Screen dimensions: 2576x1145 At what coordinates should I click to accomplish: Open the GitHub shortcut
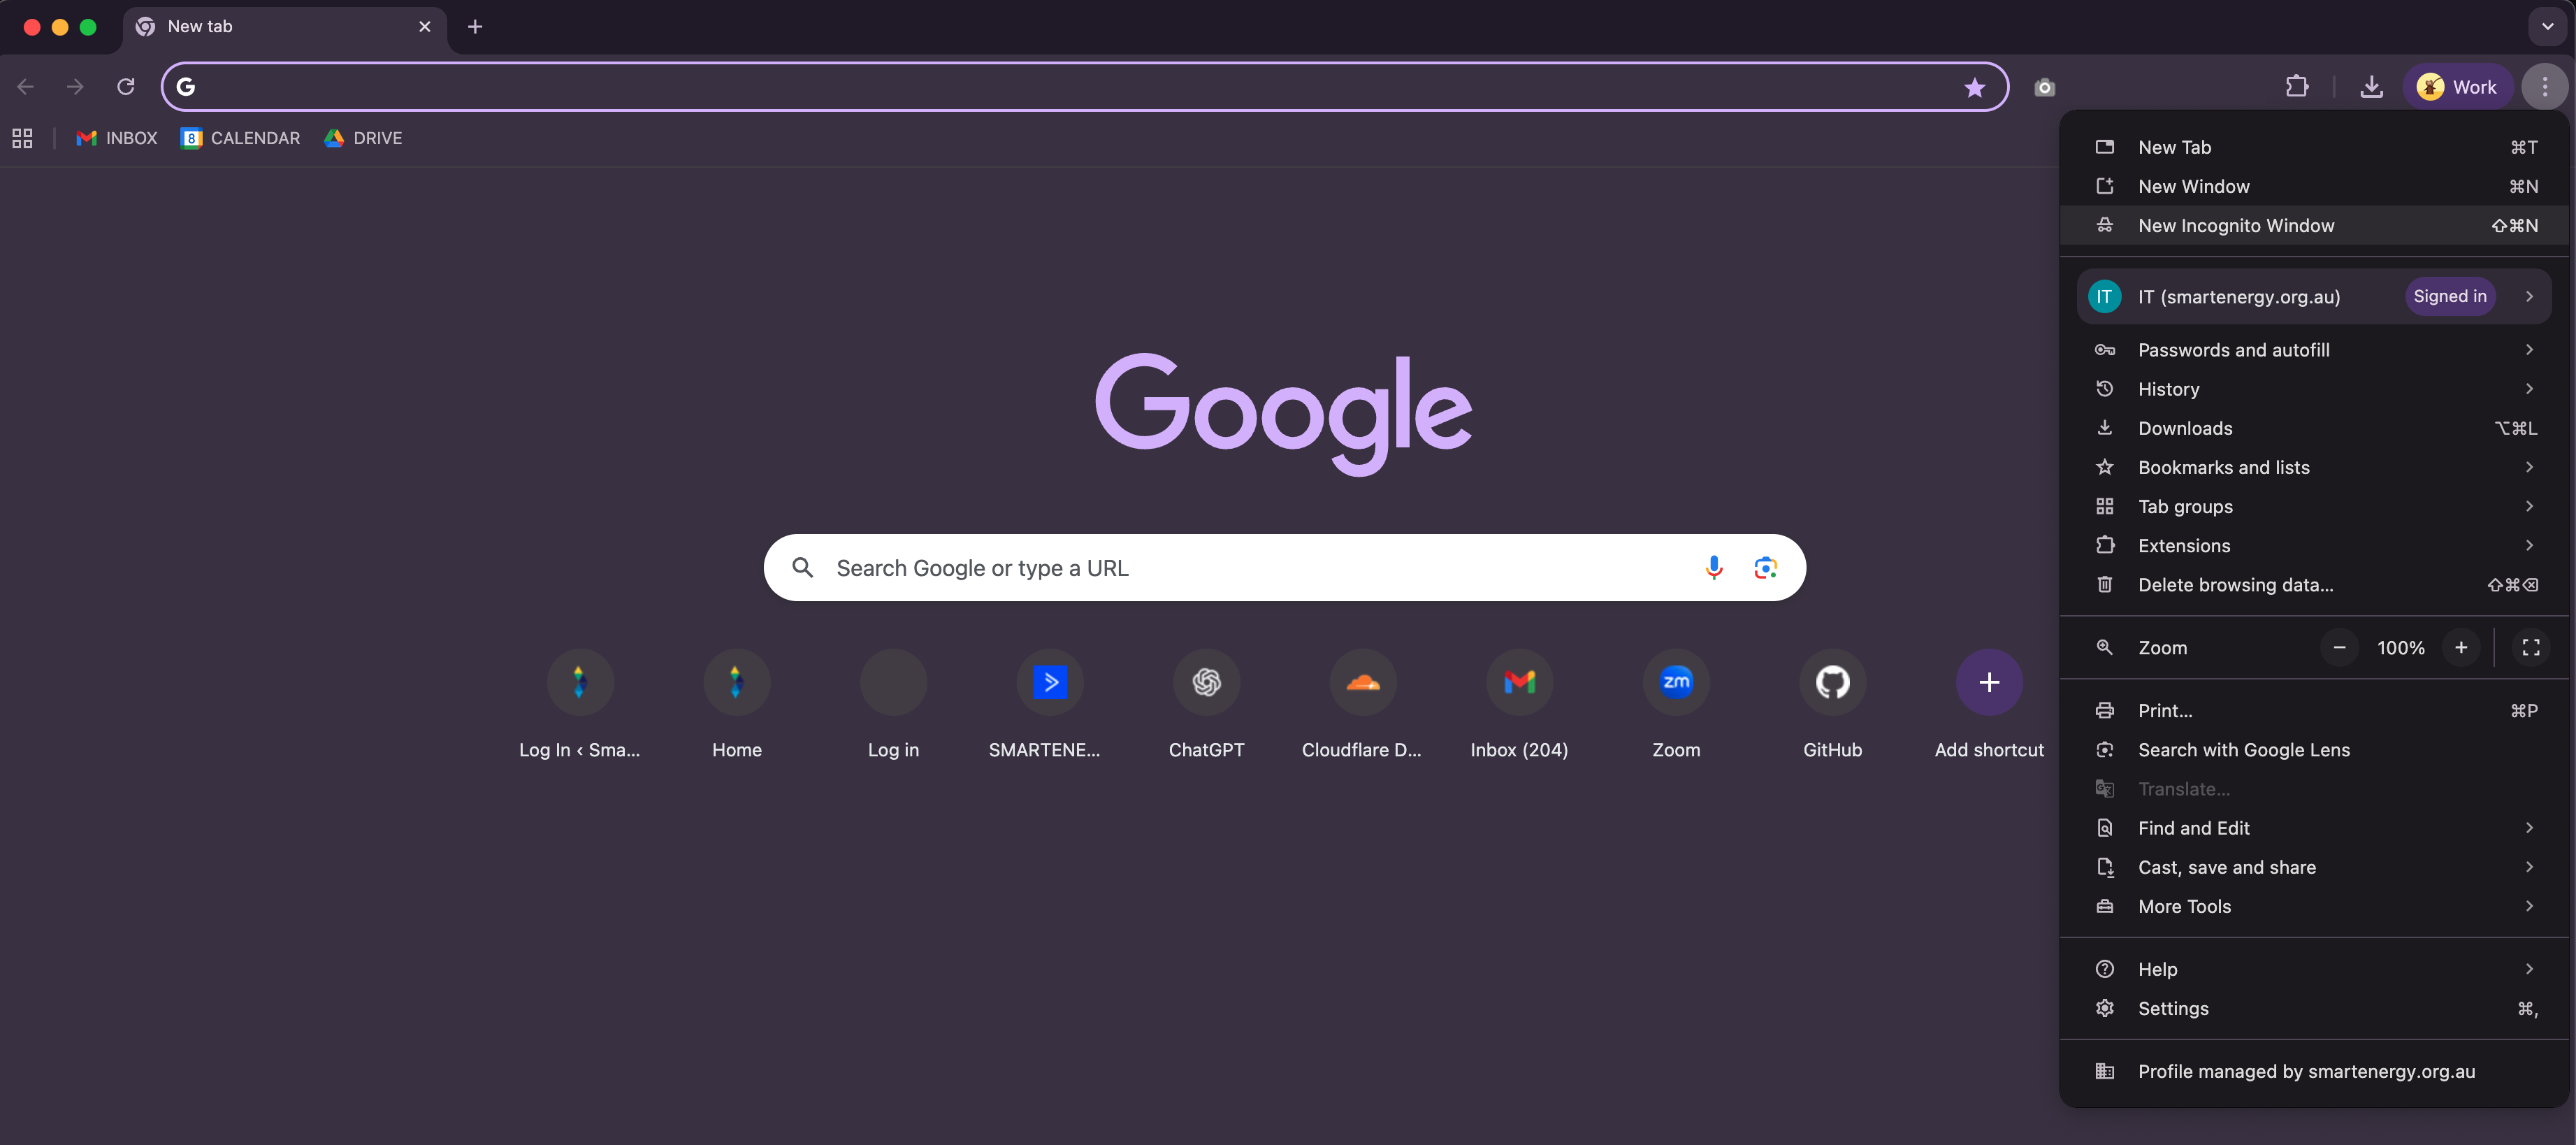[1832, 704]
